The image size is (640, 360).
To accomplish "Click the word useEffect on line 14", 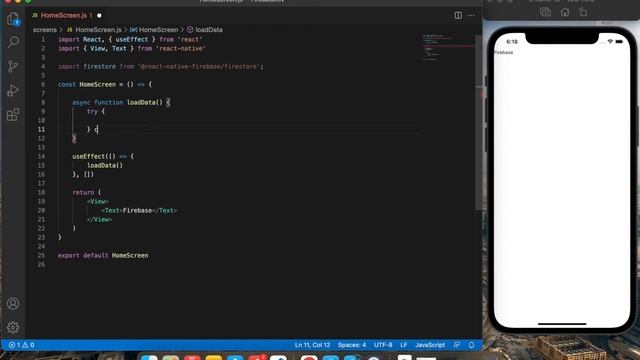I will click(89, 156).
